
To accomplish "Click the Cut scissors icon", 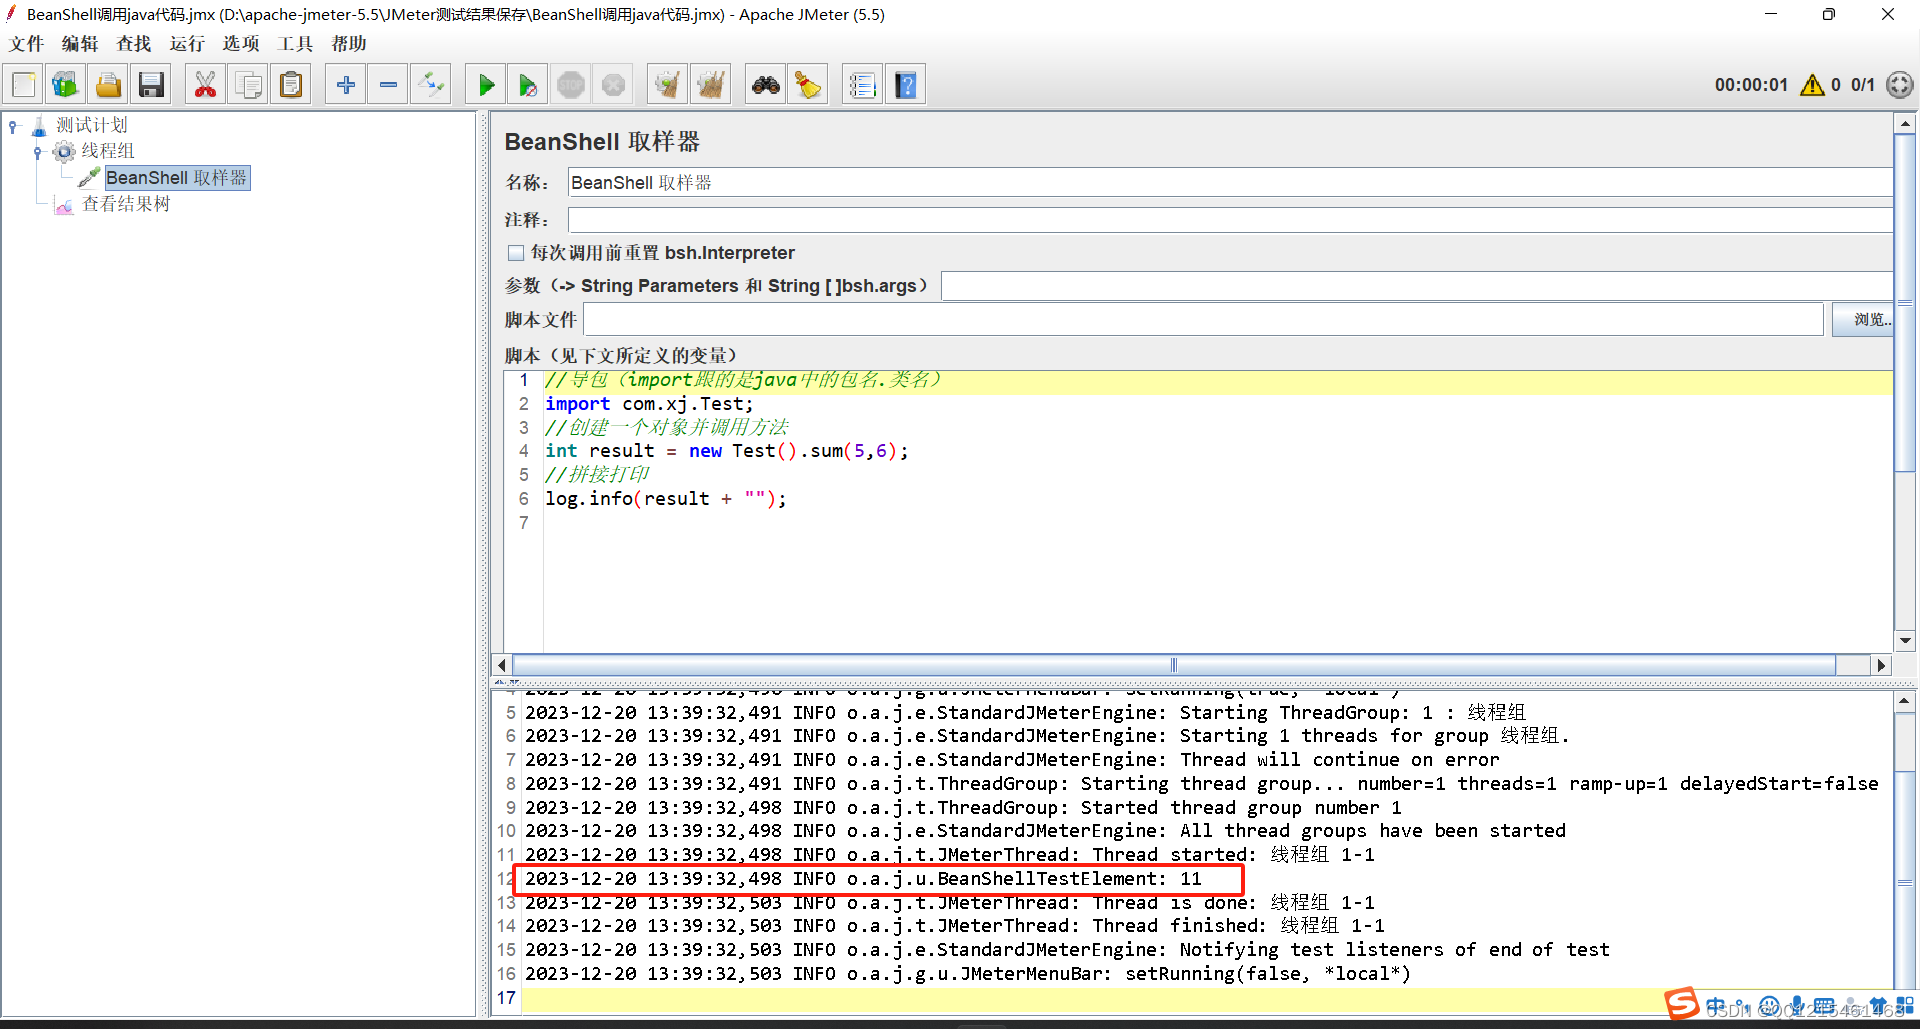I will (x=205, y=85).
